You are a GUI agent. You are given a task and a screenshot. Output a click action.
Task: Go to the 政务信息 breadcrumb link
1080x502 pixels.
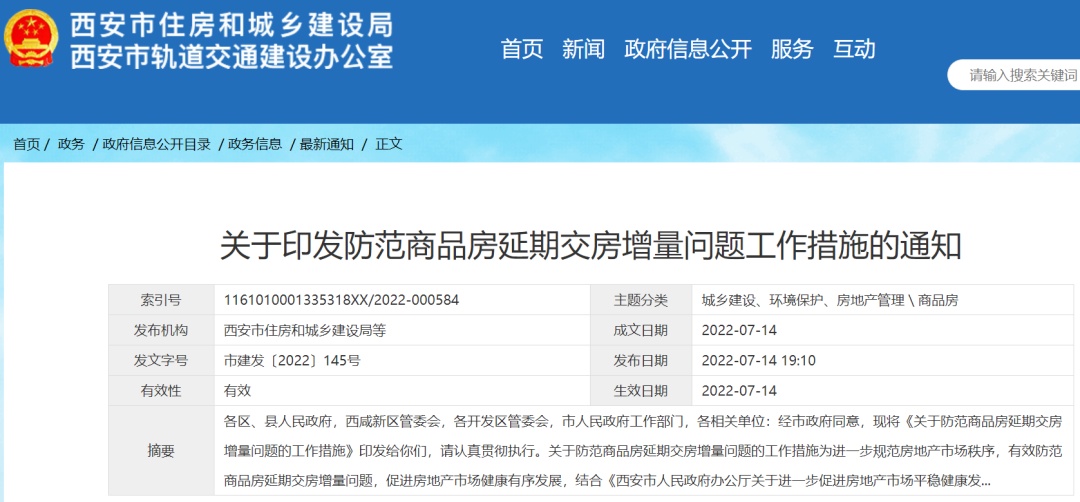point(255,144)
